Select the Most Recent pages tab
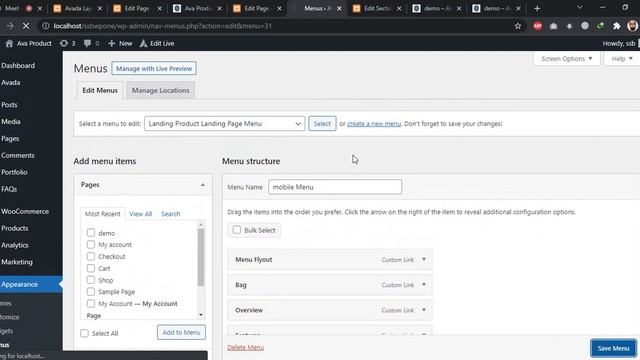The height and width of the screenshot is (360, 640). 102,214
